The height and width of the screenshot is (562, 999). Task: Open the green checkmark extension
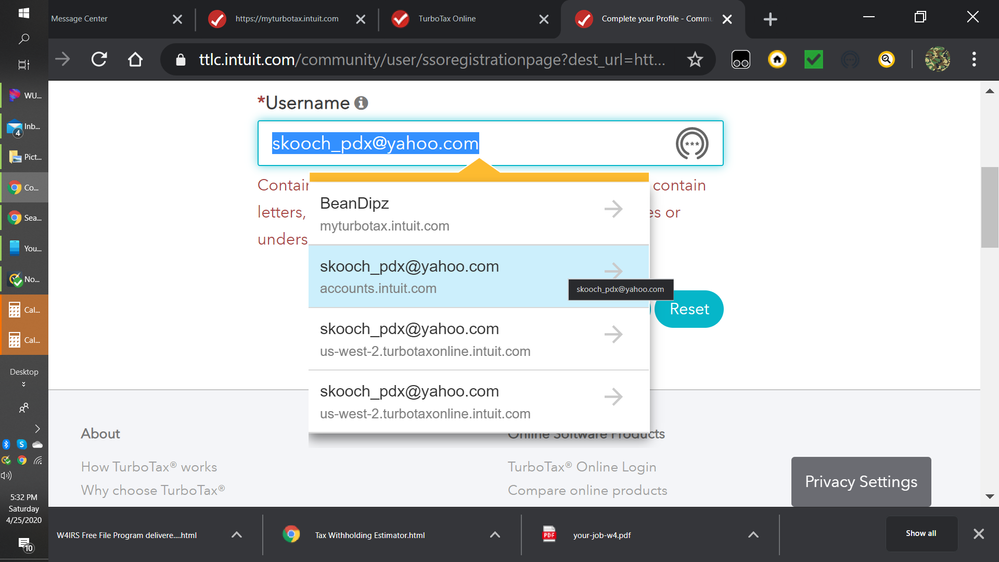814,59
